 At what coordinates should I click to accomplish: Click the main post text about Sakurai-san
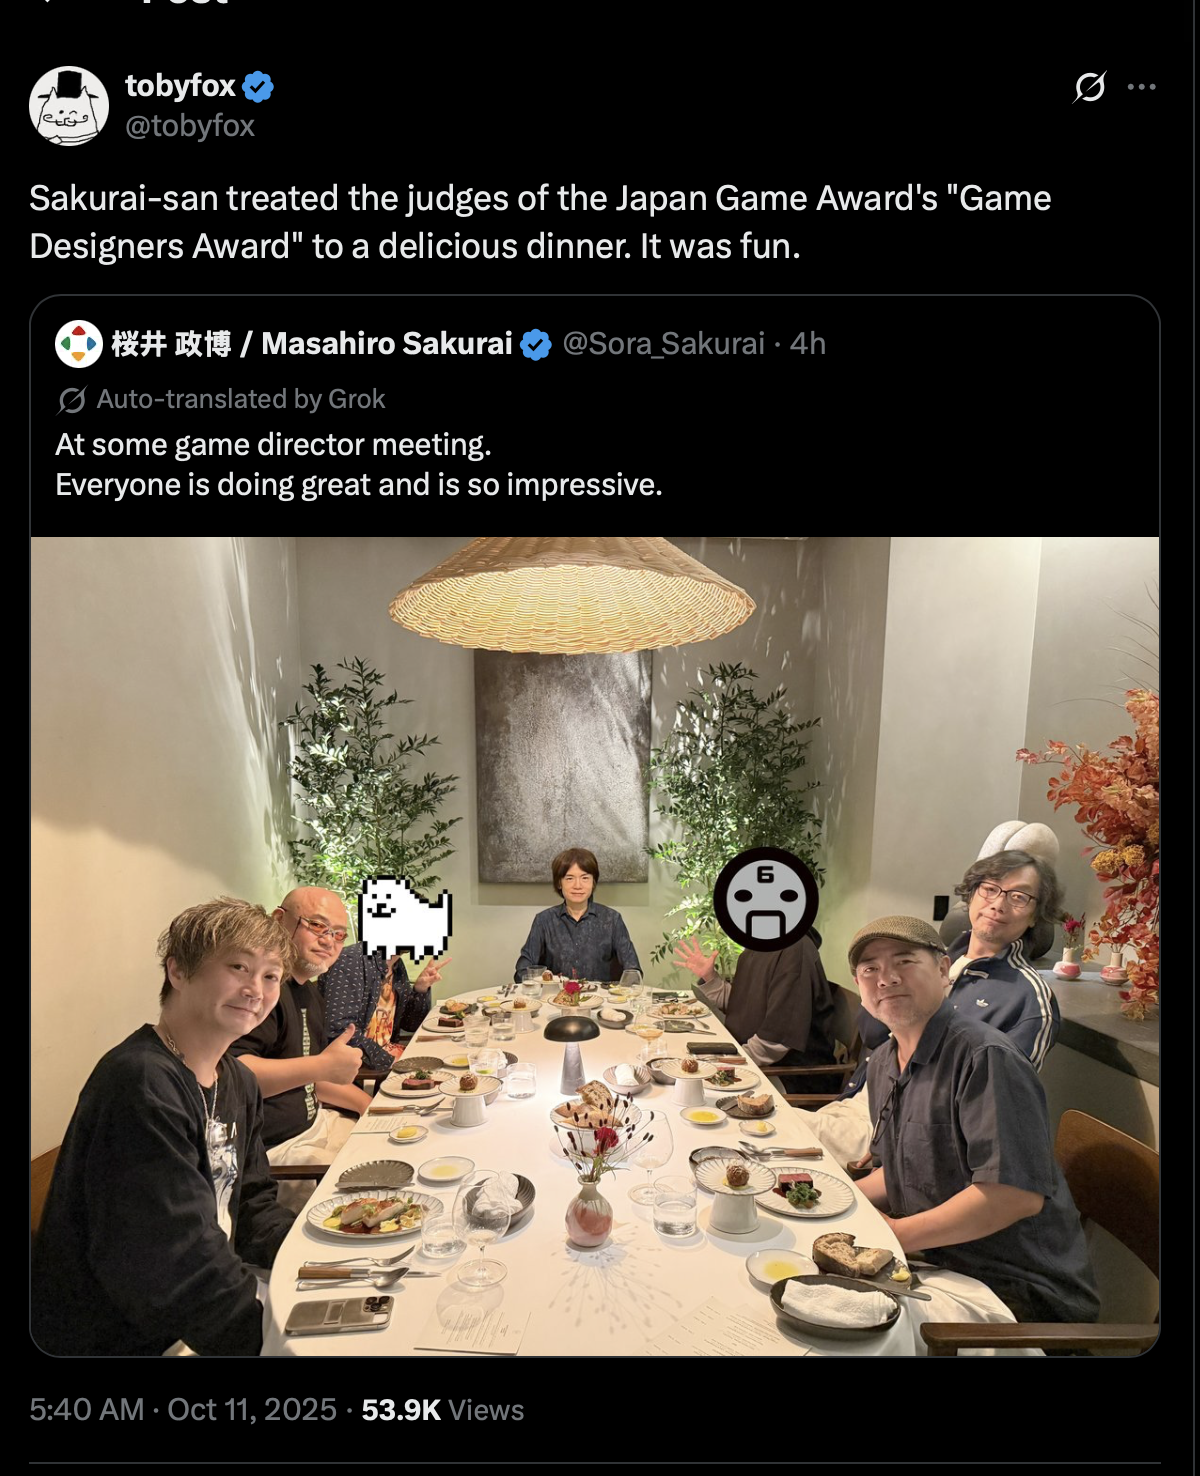[x=540, y=222]
